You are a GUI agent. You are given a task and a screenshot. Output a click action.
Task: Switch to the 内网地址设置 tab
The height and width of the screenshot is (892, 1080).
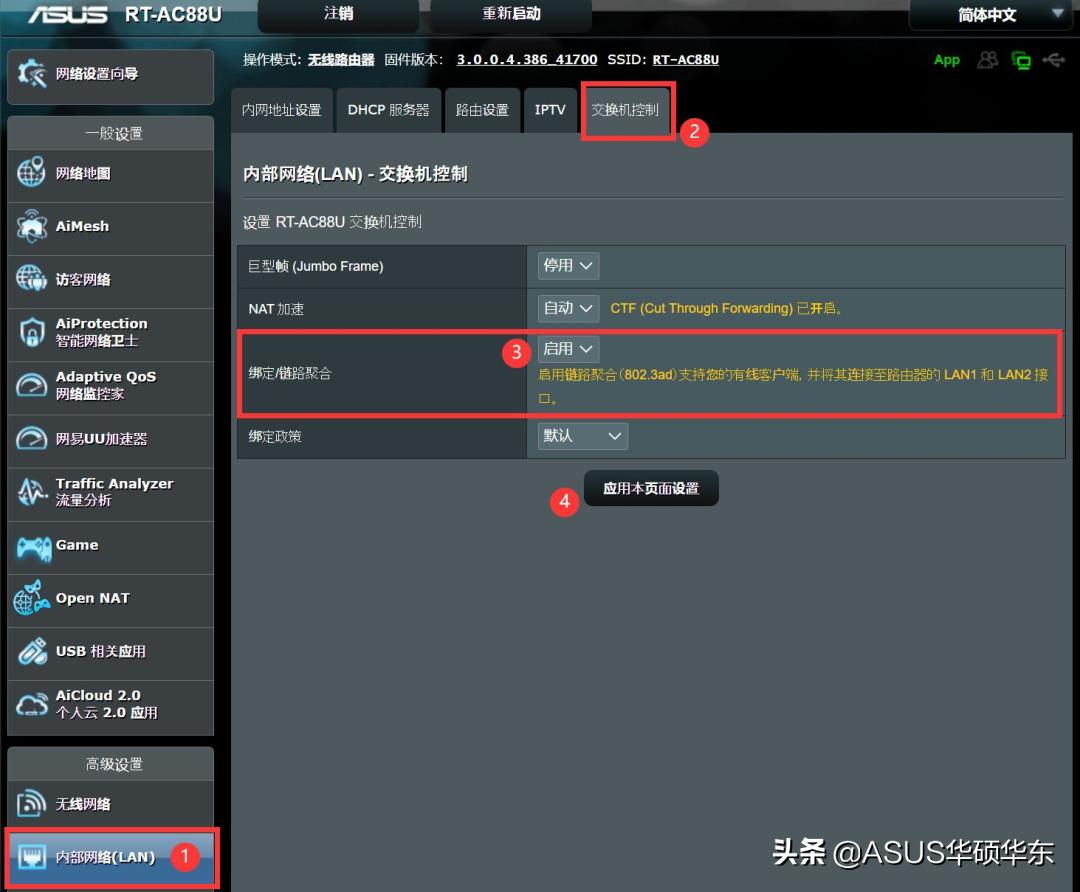pyautogui.click(x=282, y=110)
